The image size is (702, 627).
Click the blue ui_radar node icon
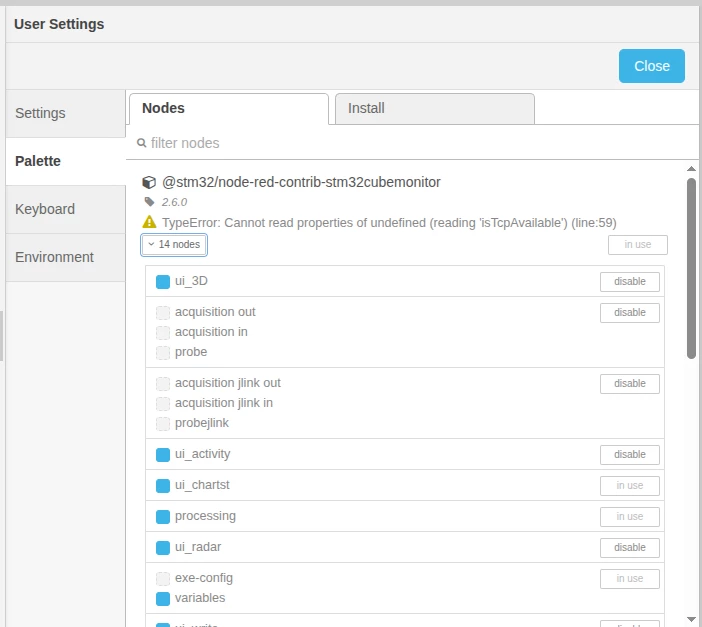point(163,547)
